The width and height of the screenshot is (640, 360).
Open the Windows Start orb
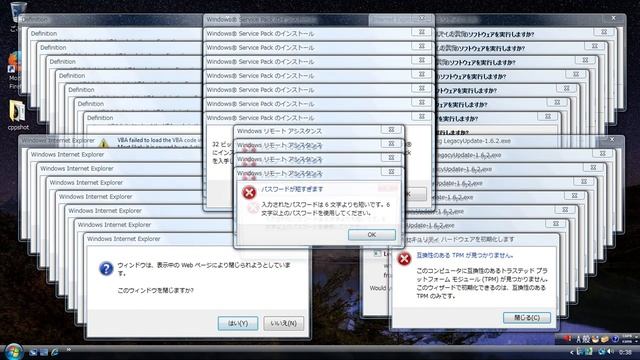click(x=13, y=351)
